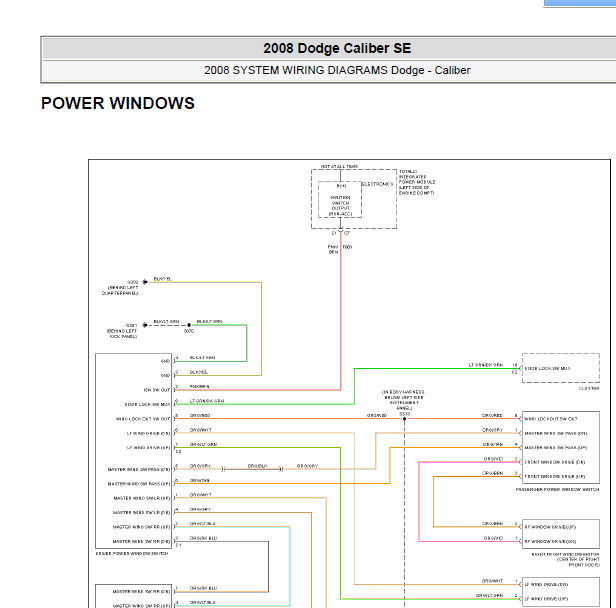Click the "ELECTRONICS" label in power module
This screenshot has height=608, width=616.
[x=377, y=184]
